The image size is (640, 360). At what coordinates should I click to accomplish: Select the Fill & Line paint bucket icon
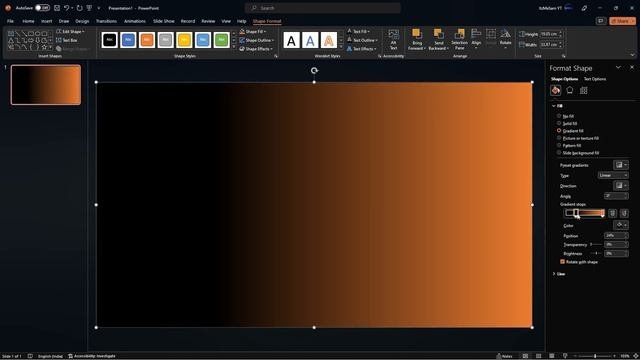[x=556, y=90]
